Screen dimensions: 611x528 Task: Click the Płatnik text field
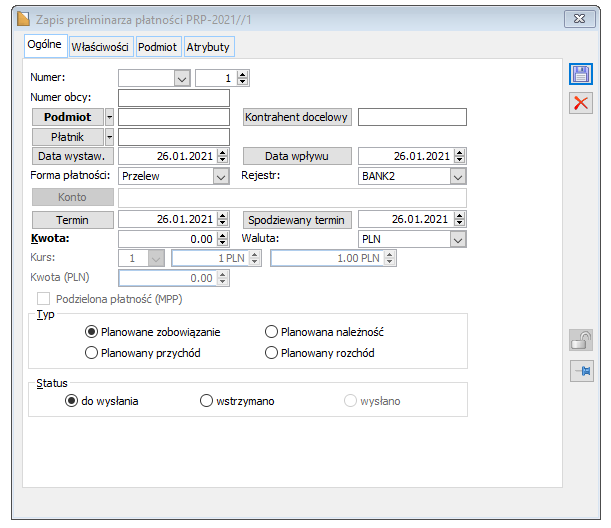coord(174,137)
